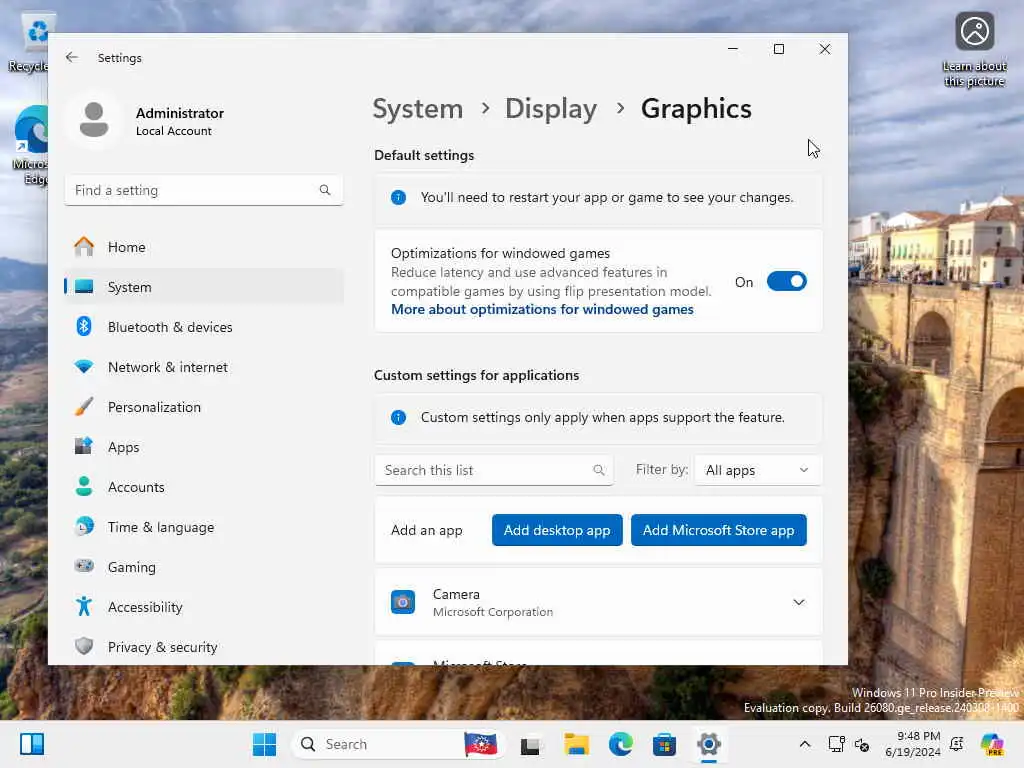Open Copilot preview in the taskbar
Image resolution: width=1024 pixels, height=768 pixels.
(992, 744)
